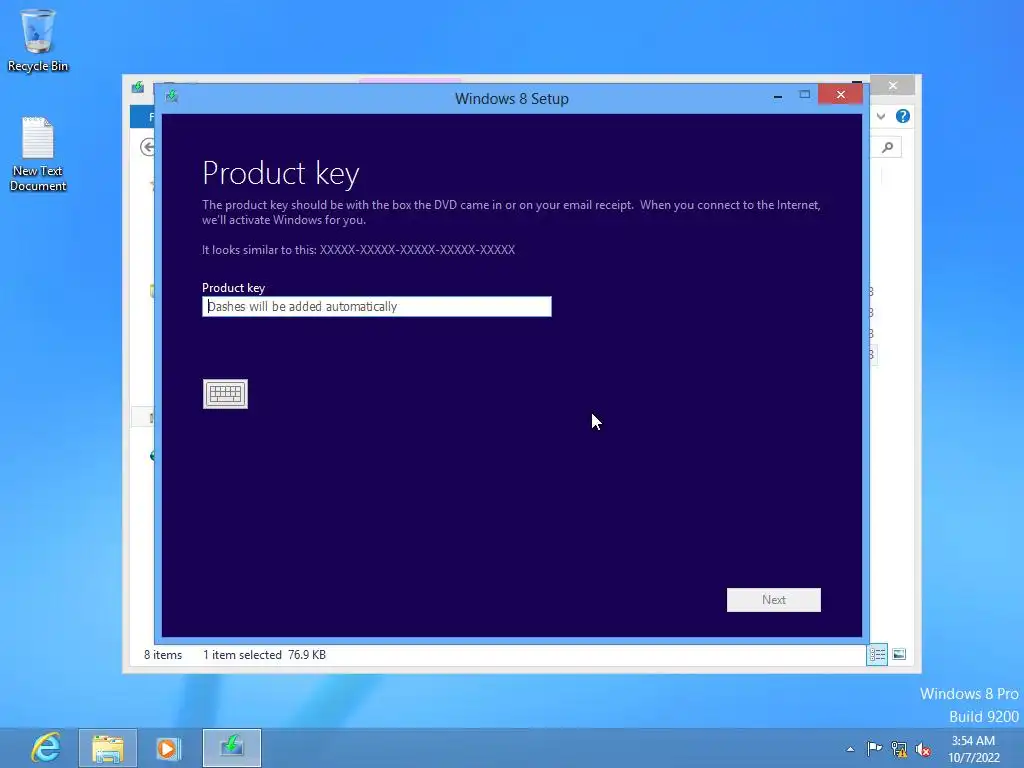The image size is (1024, 768).
Task: Open the Explorer window help icon
Action: tap(903, 116)
